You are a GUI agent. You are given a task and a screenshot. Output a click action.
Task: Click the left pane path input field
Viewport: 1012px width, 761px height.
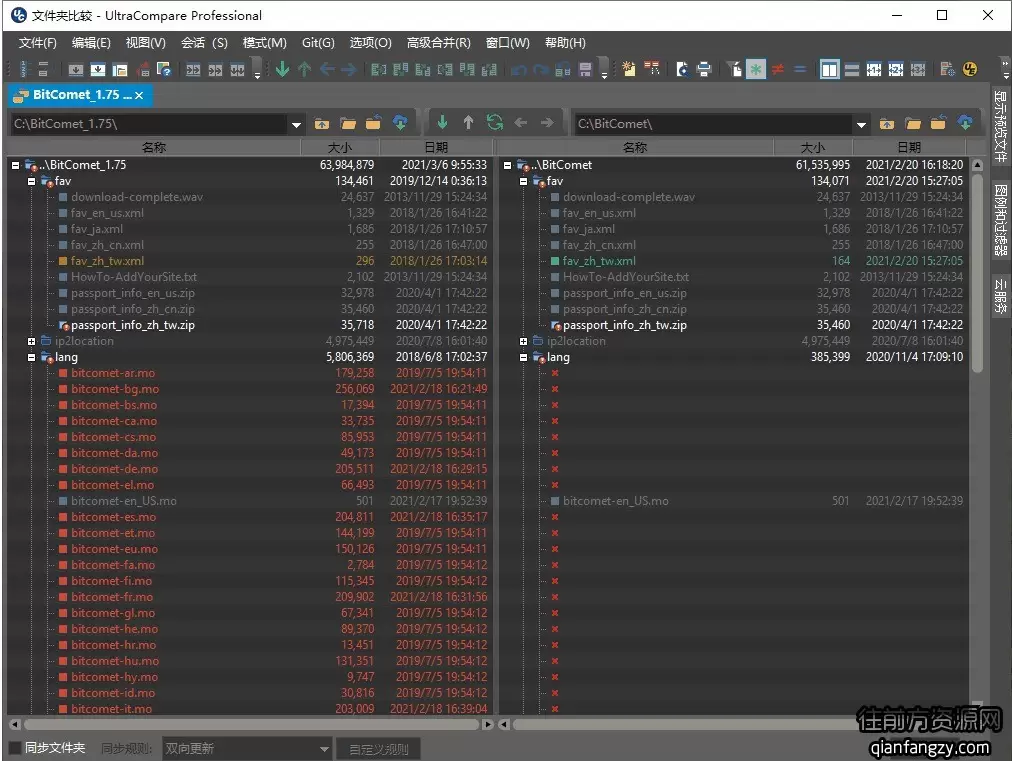[149, 124]
